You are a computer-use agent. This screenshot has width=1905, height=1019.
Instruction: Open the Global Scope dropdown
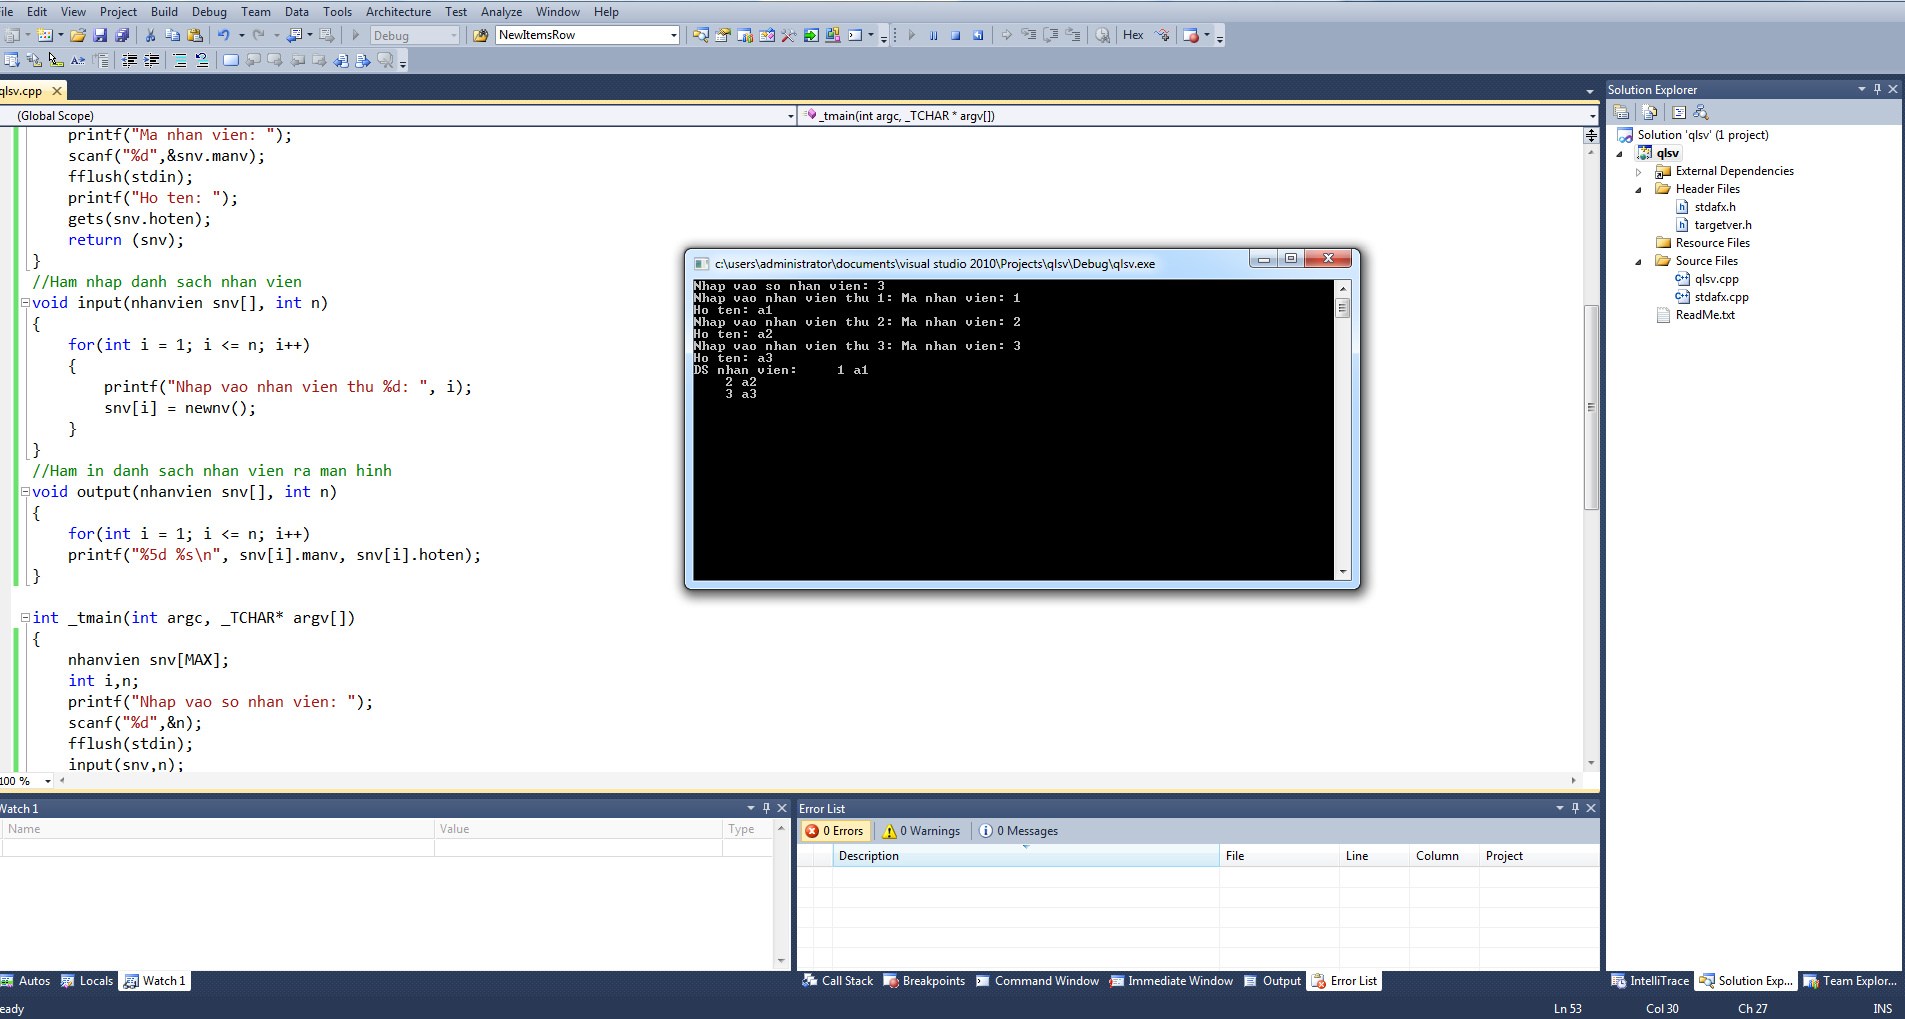[x=790, y=116]
